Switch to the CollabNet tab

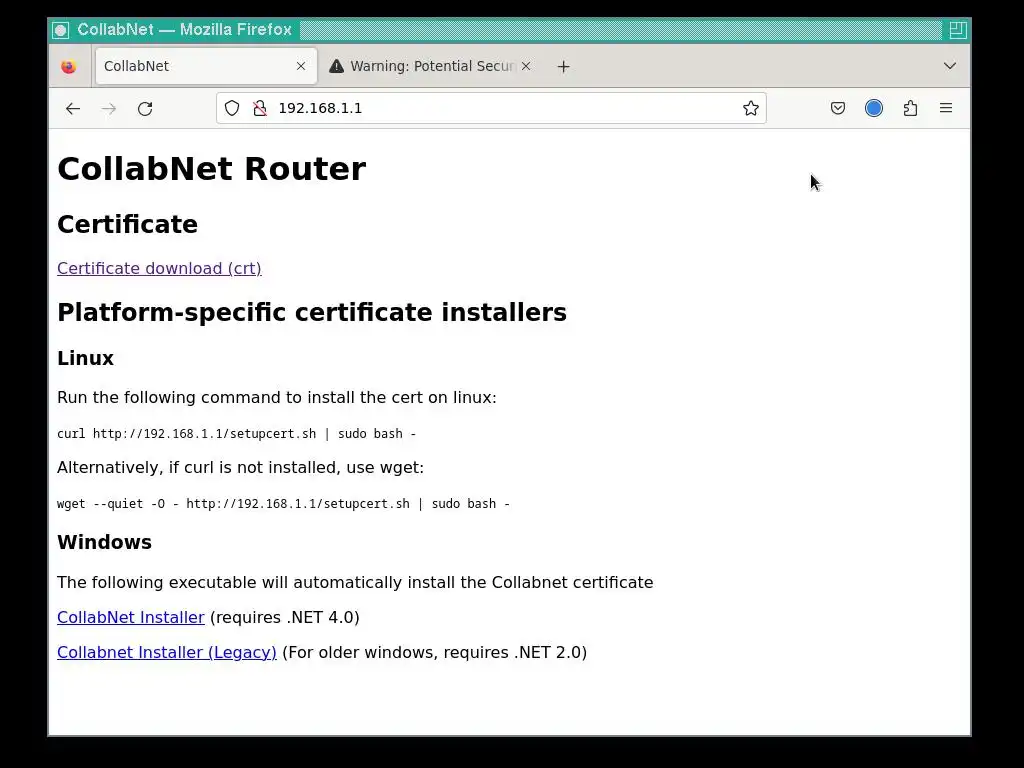206,66
